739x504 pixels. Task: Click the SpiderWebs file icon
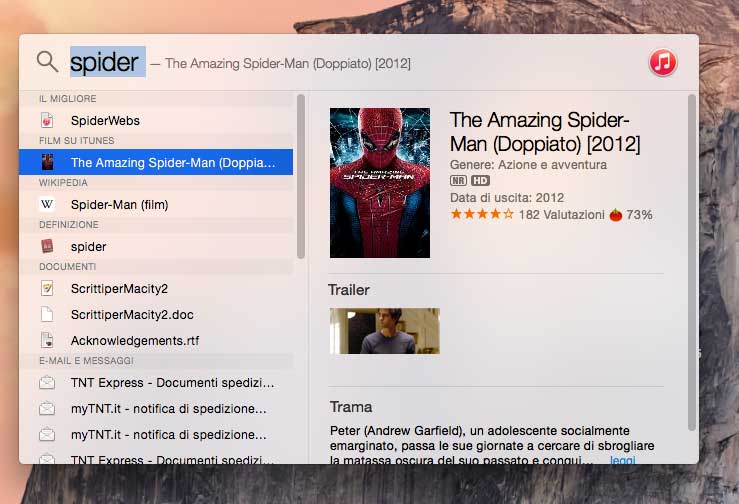[47, 120]
